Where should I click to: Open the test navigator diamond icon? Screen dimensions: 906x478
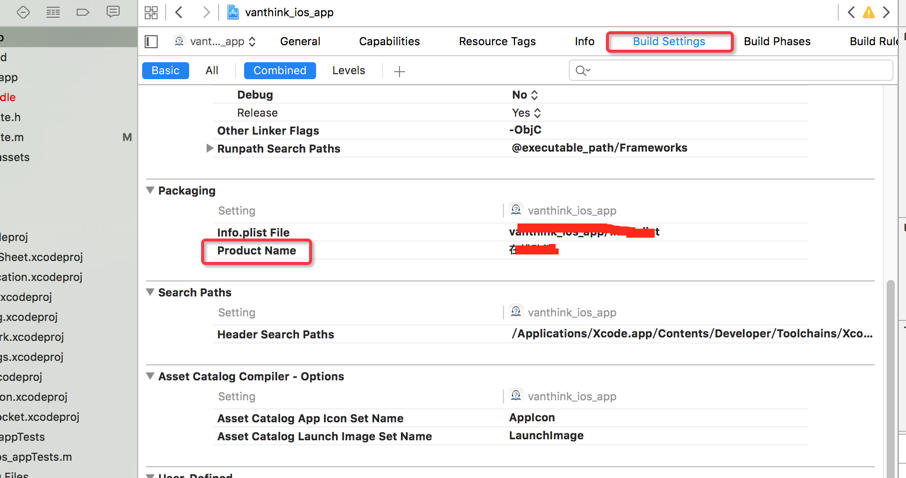(x=23, y=12)
